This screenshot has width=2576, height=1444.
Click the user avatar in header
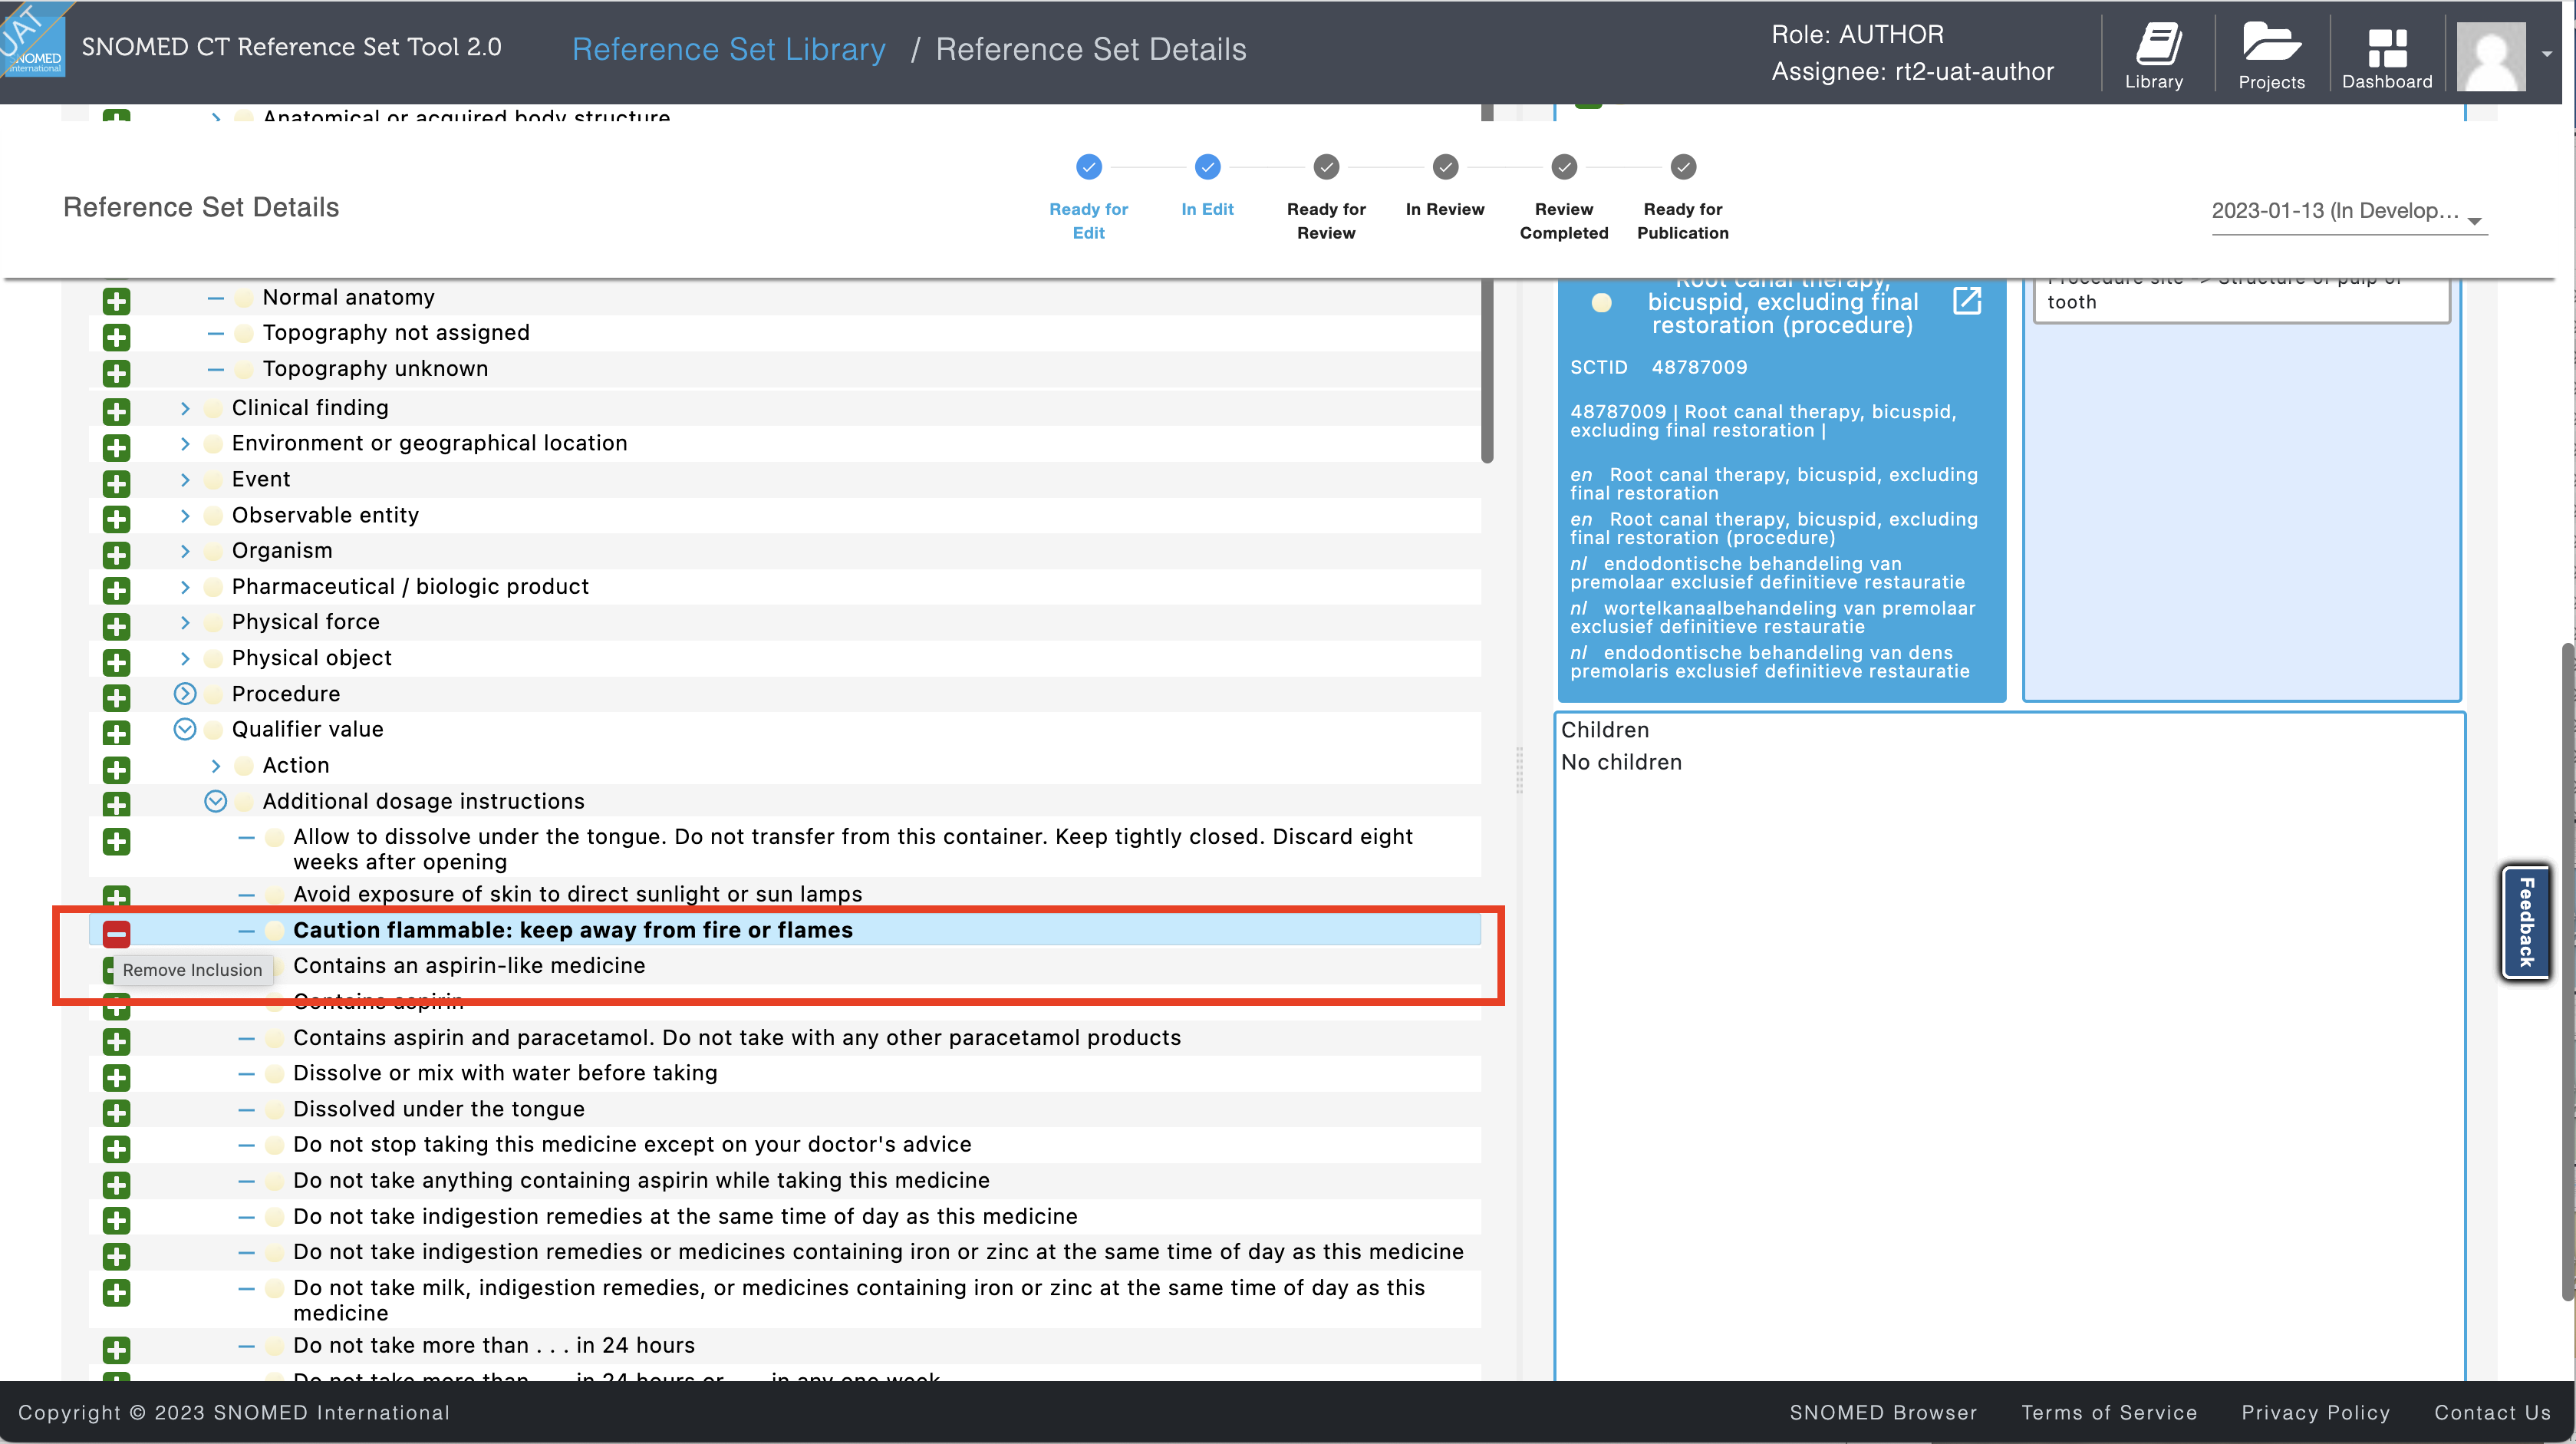point(2490,56)
